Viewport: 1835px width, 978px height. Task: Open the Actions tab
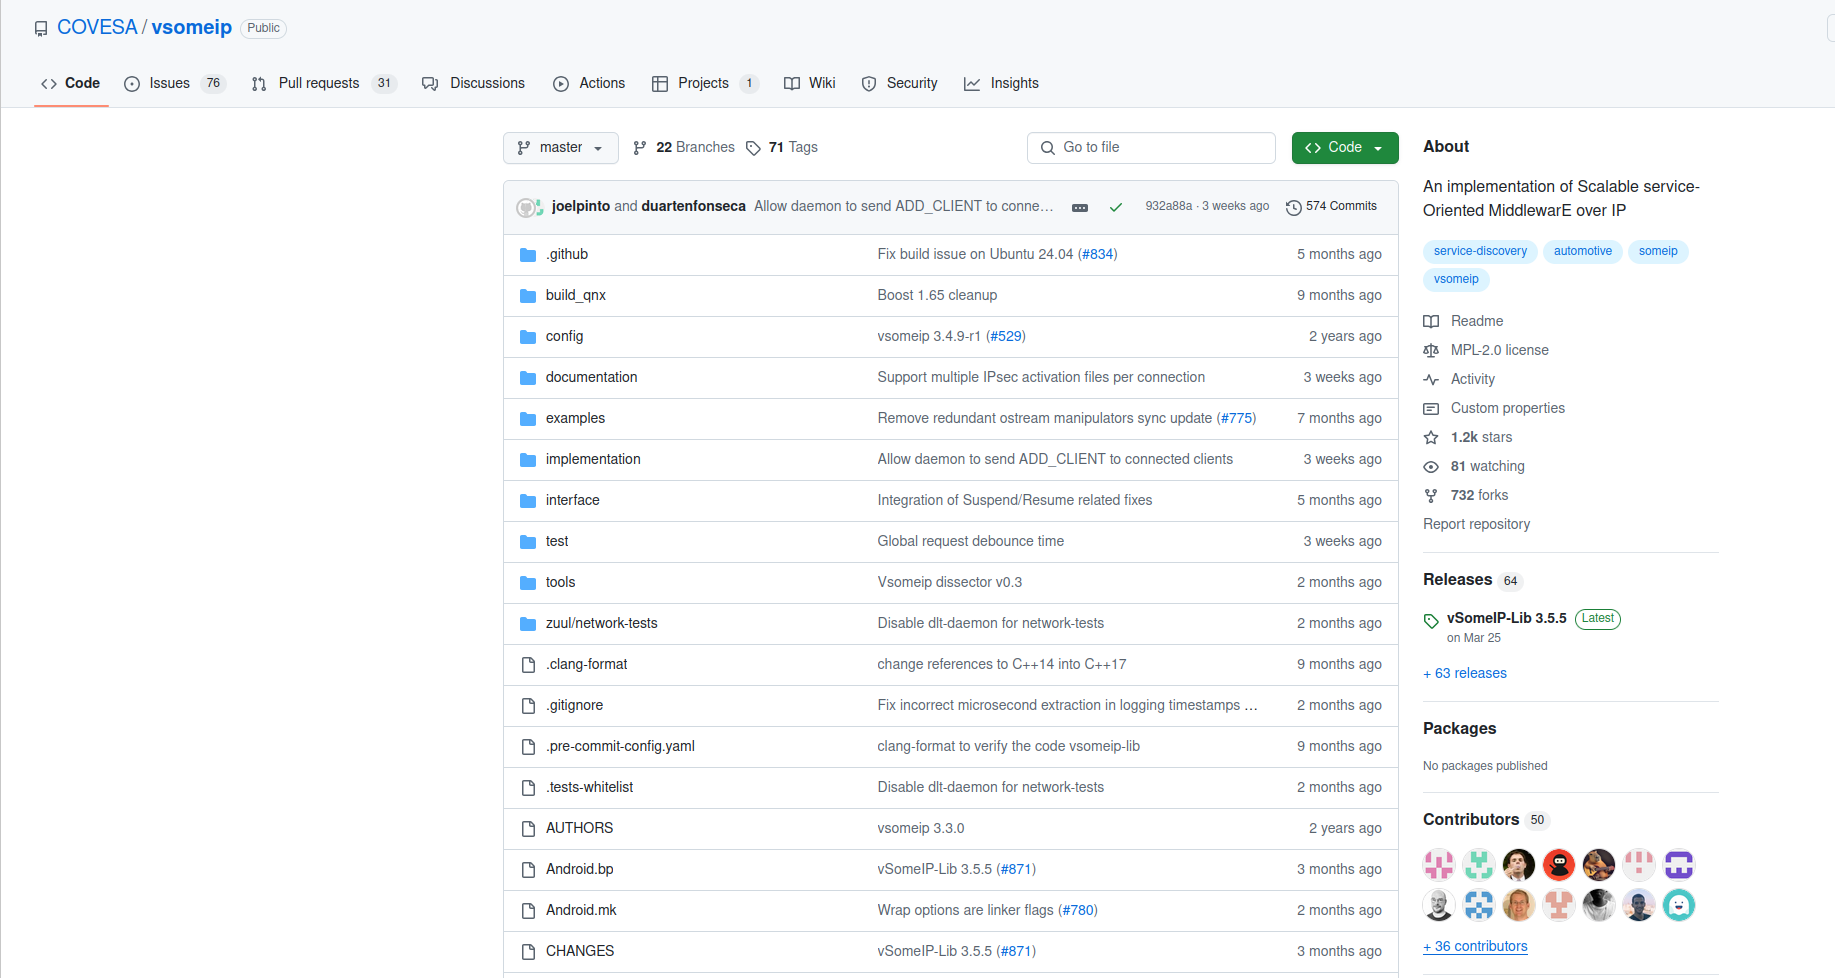point(589,84)
